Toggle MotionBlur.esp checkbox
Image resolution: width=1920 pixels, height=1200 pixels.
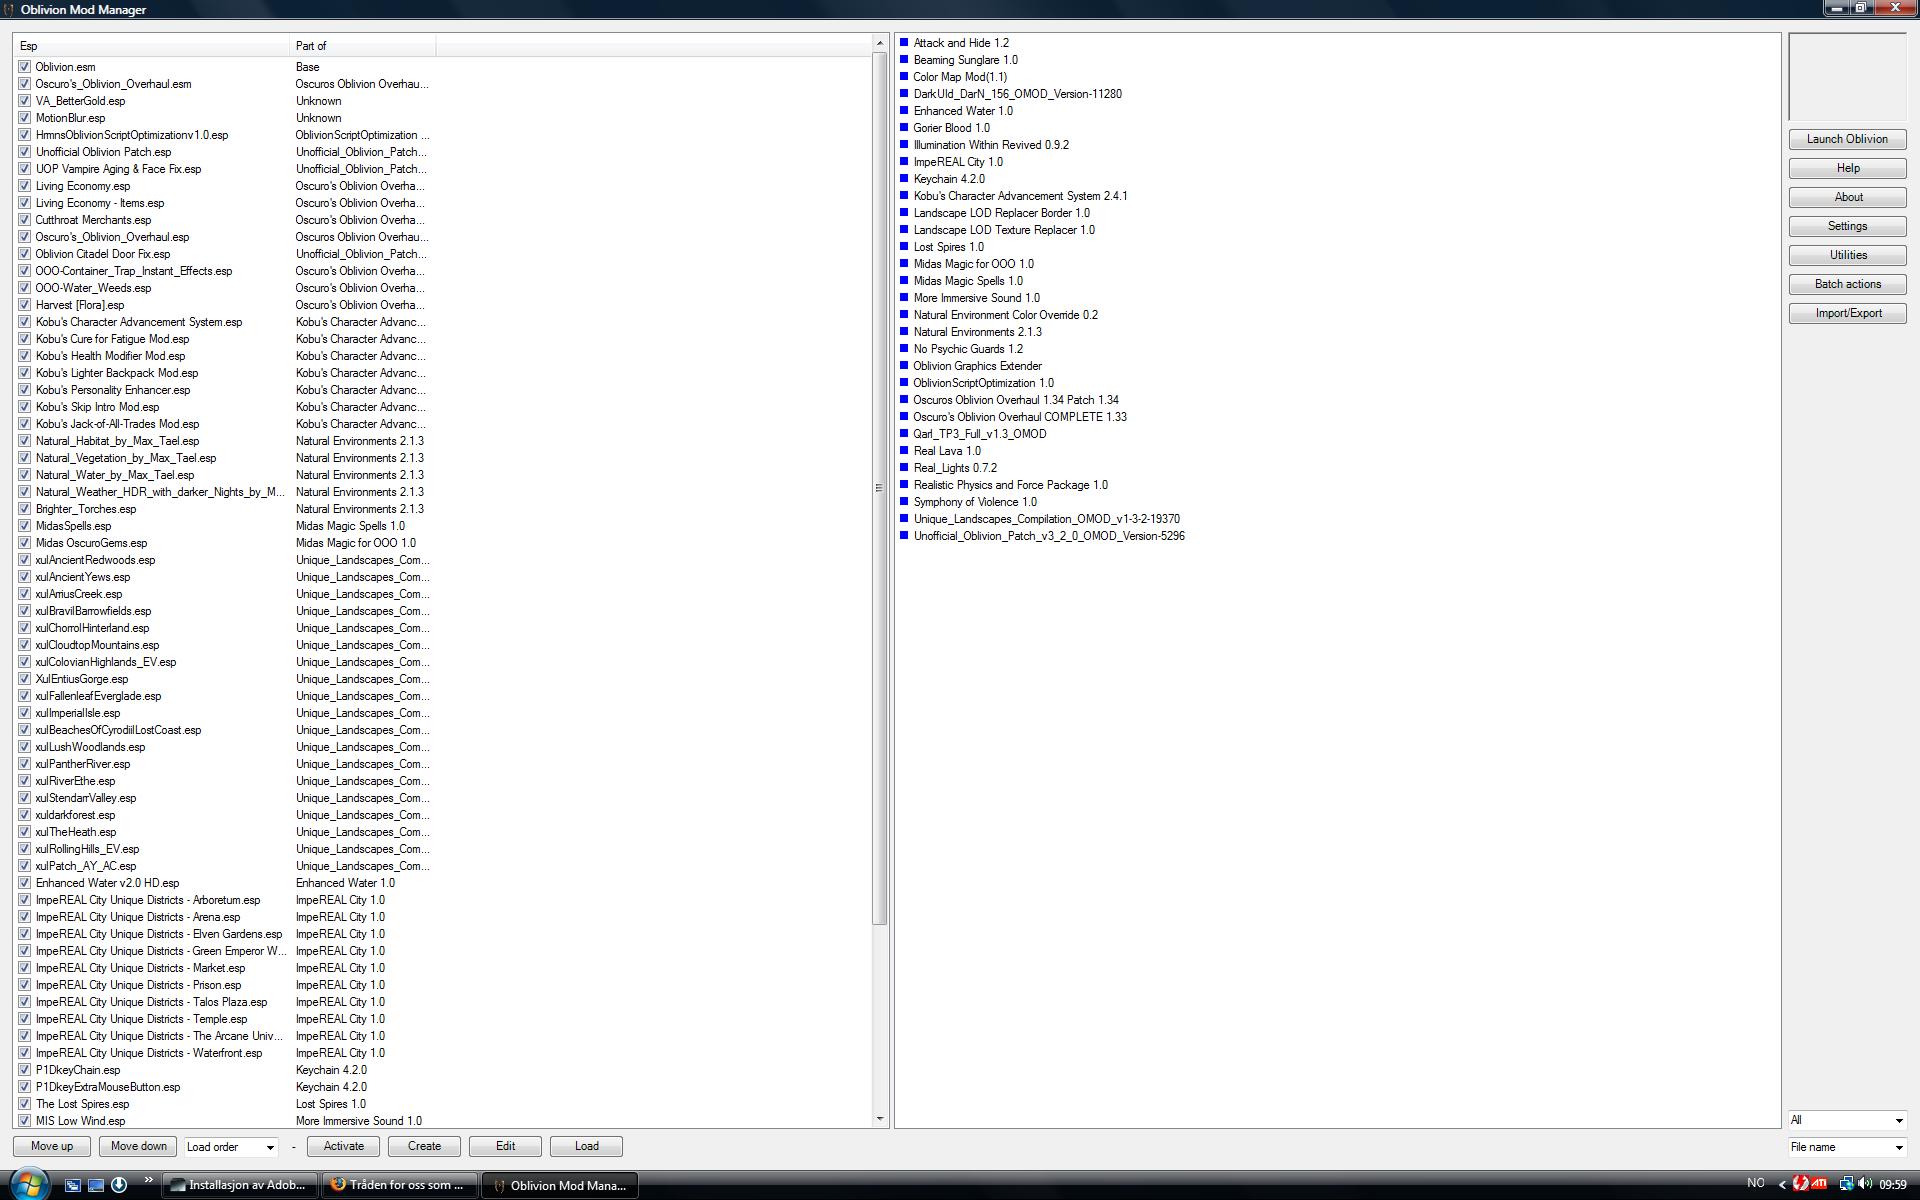point(24,117)
